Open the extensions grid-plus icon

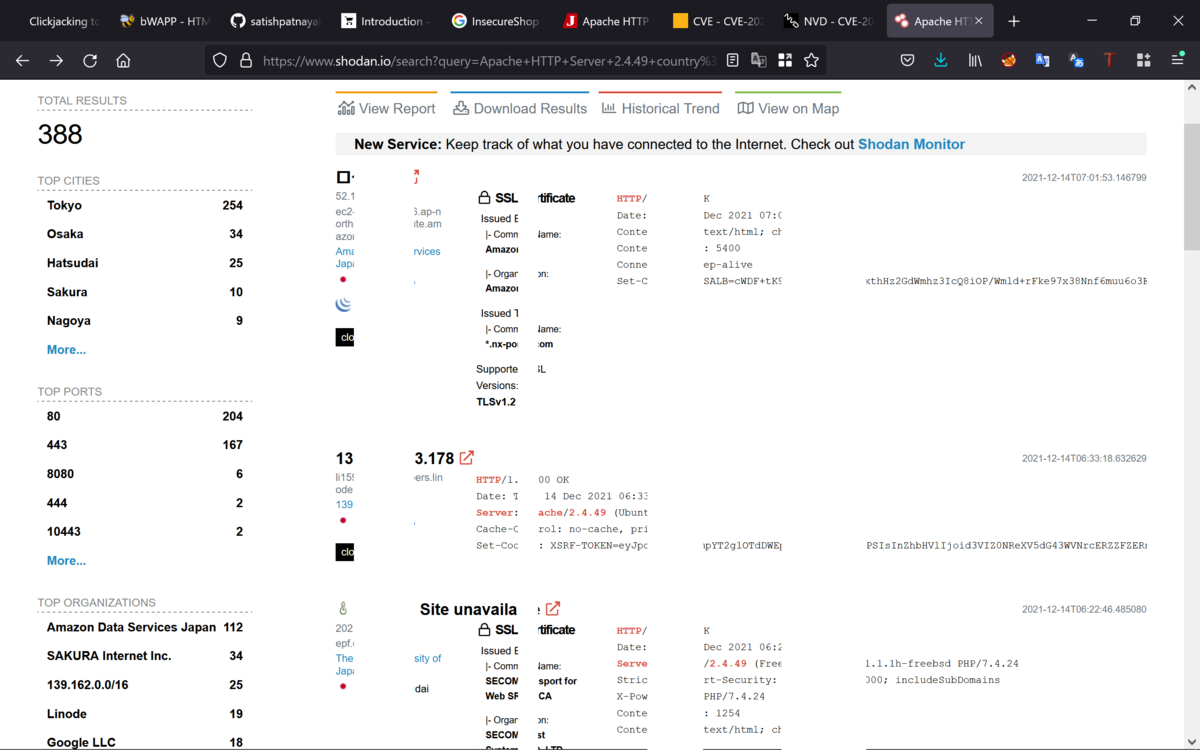[x=1143, y=61]
